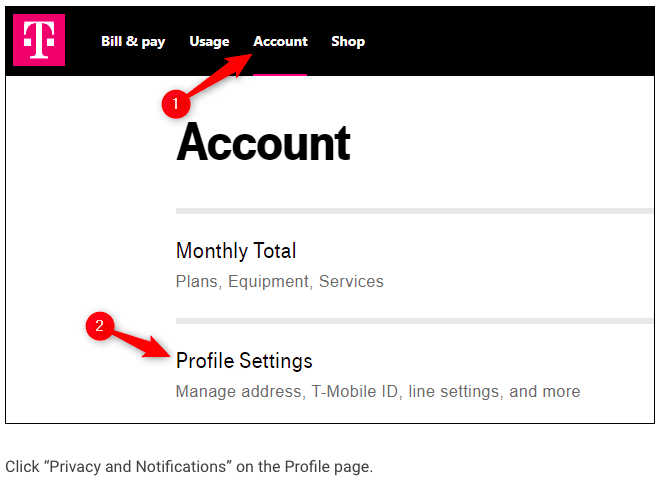
Task: Click the red arrow pointing at Profile Settings
Action: tap(142, 344)
